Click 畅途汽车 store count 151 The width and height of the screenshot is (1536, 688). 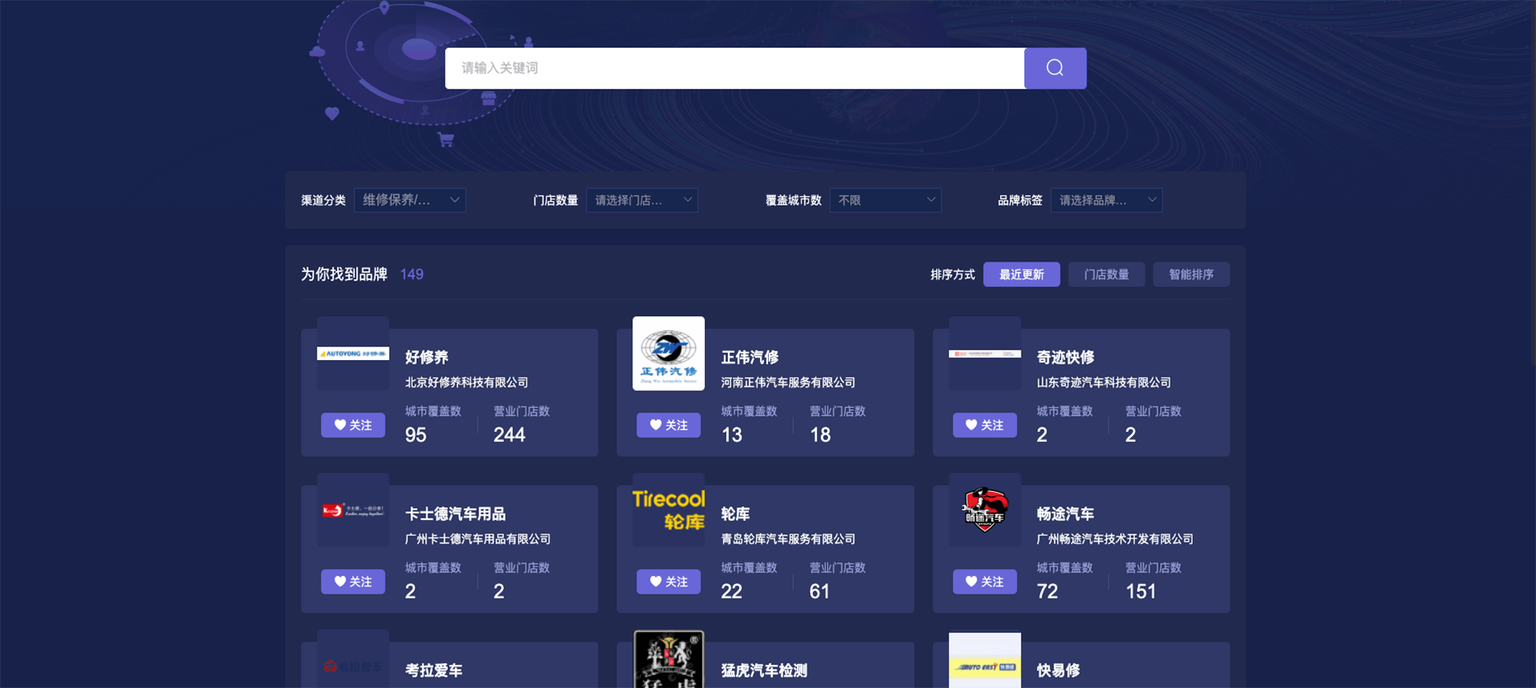[x=1141, y=591]
